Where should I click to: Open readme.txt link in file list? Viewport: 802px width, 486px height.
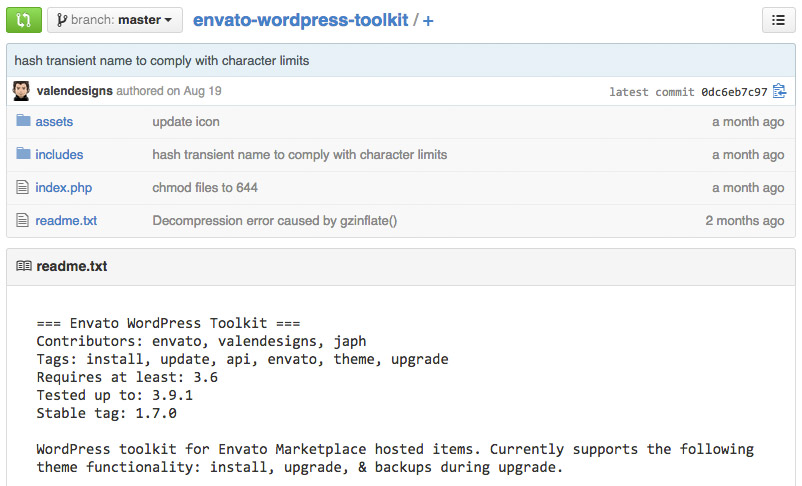click(x=66, y=220)
